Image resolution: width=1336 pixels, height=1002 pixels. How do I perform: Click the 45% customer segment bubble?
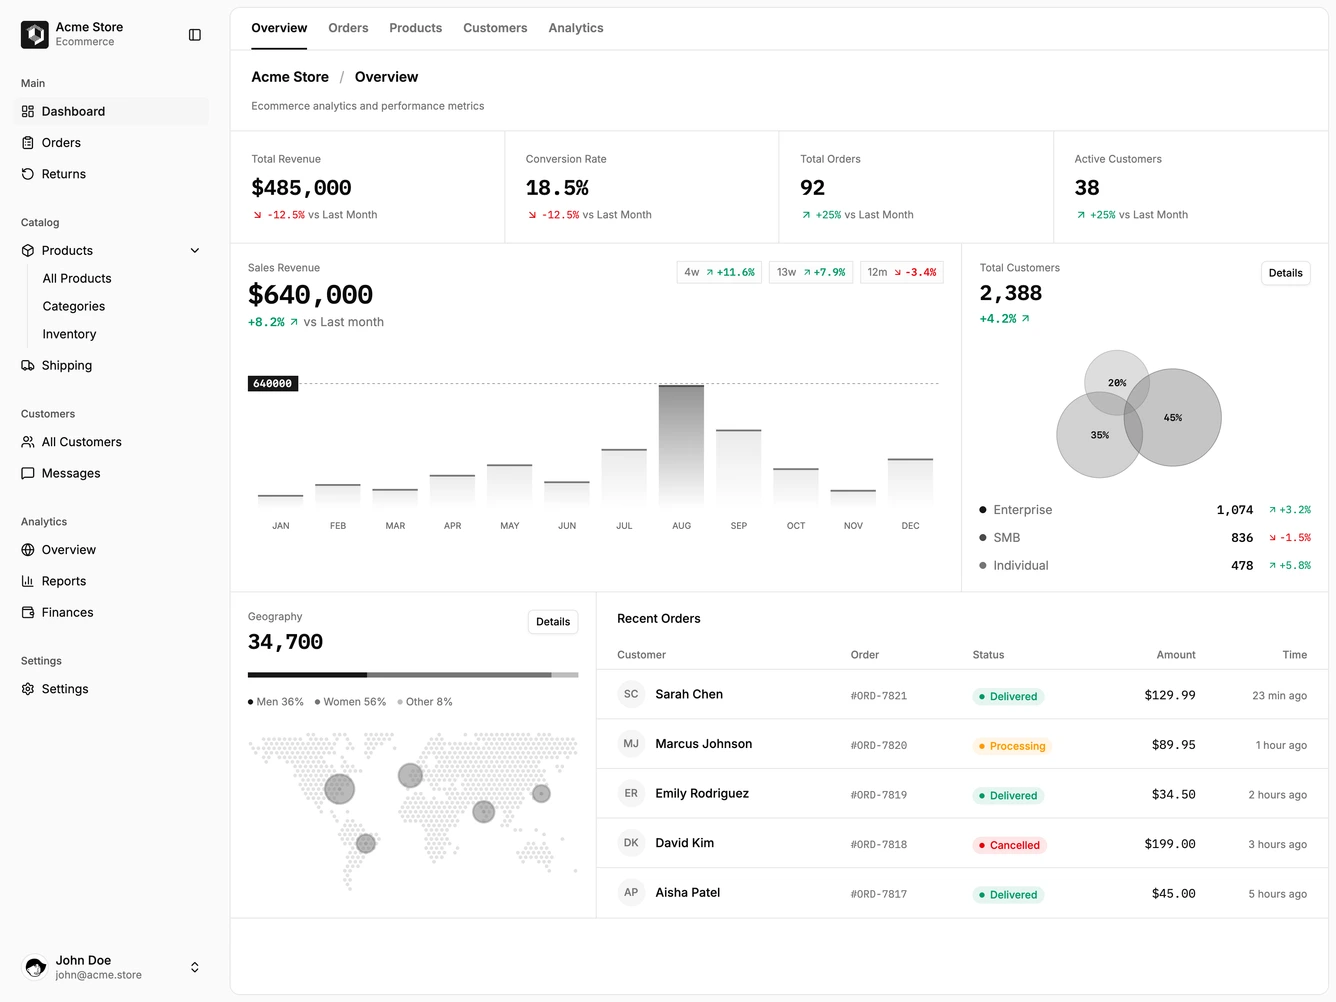[x=1173, y=418]
